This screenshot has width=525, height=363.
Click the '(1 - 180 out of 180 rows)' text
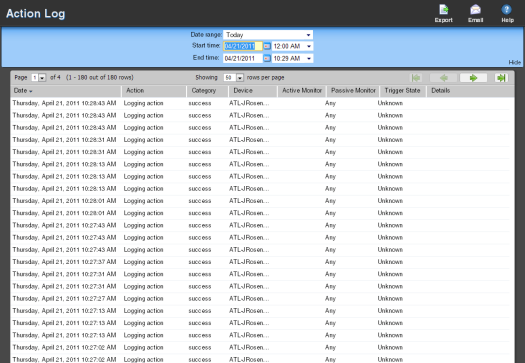[100, 78]
